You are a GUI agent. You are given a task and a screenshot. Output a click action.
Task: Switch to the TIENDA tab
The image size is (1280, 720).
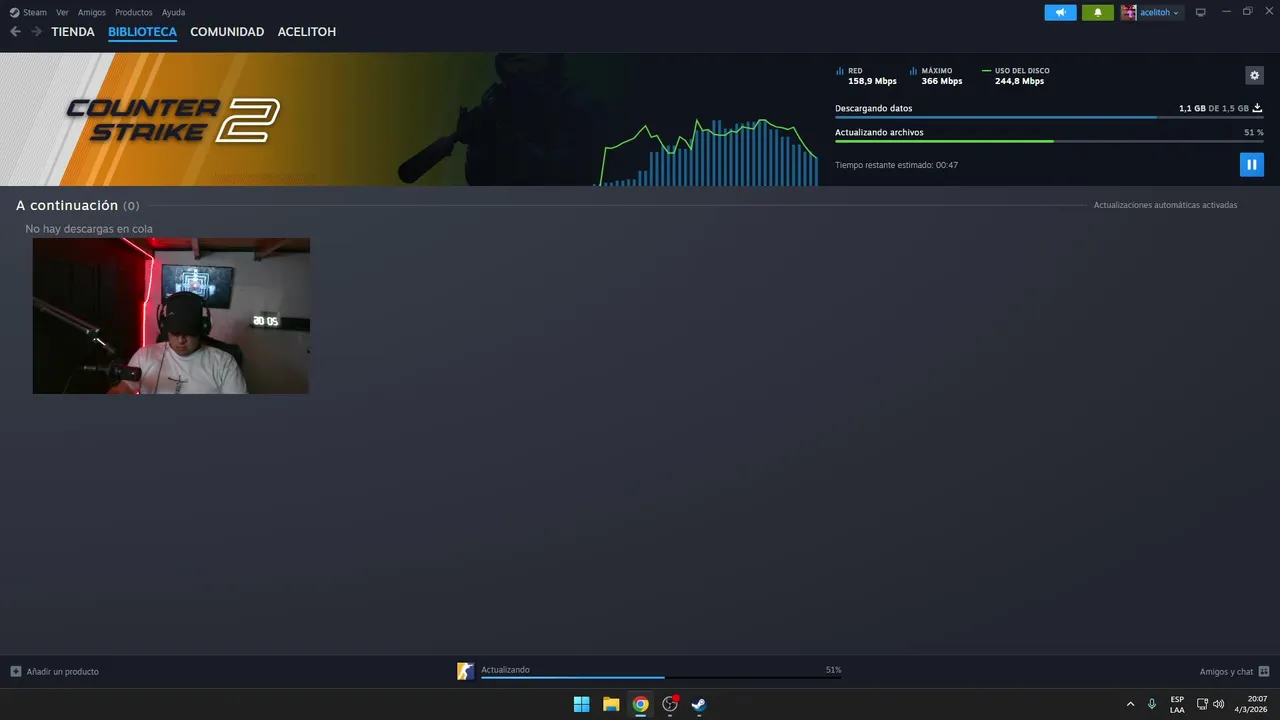pos(73,32)
